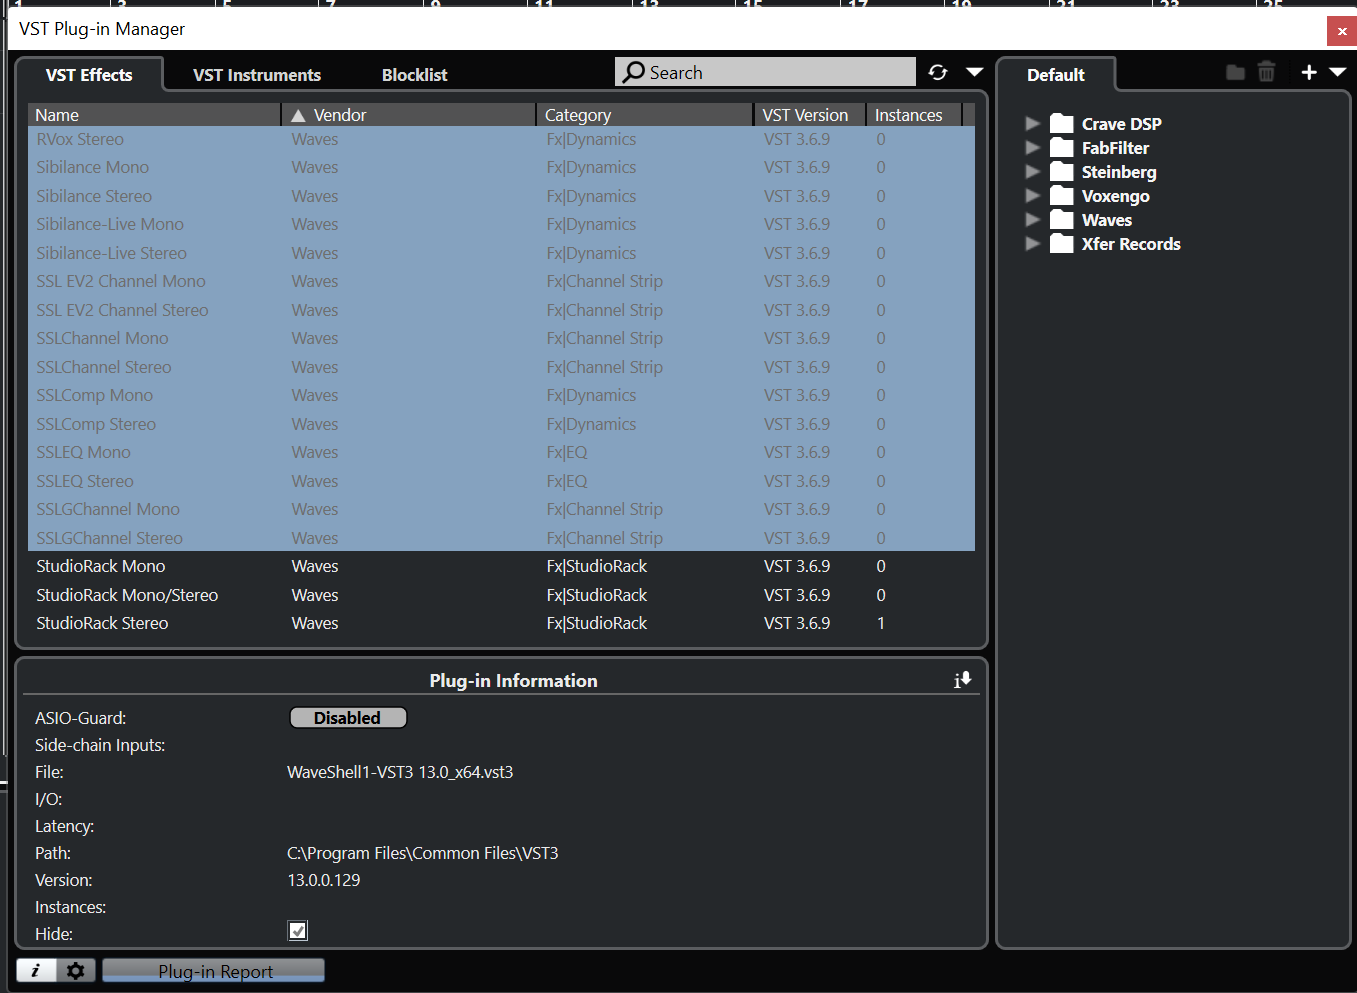Select the SSLEQ Mono row
This screenshot has width=1357, height=993.
(501, 452)
